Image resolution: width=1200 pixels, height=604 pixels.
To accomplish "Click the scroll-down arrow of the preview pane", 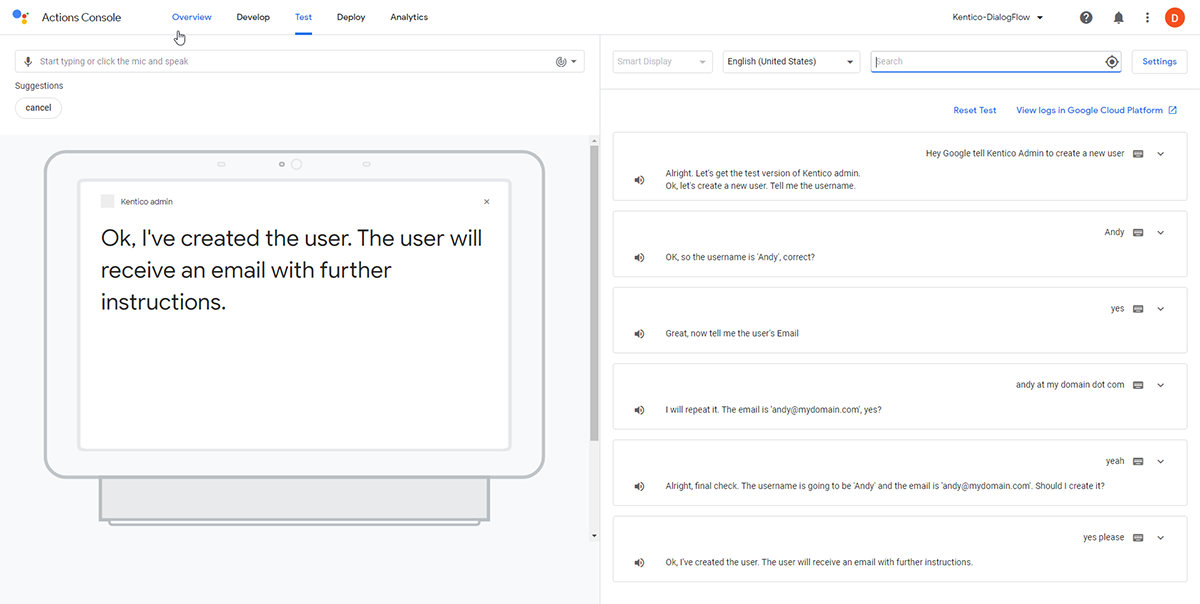I will (x=594, y=536).
